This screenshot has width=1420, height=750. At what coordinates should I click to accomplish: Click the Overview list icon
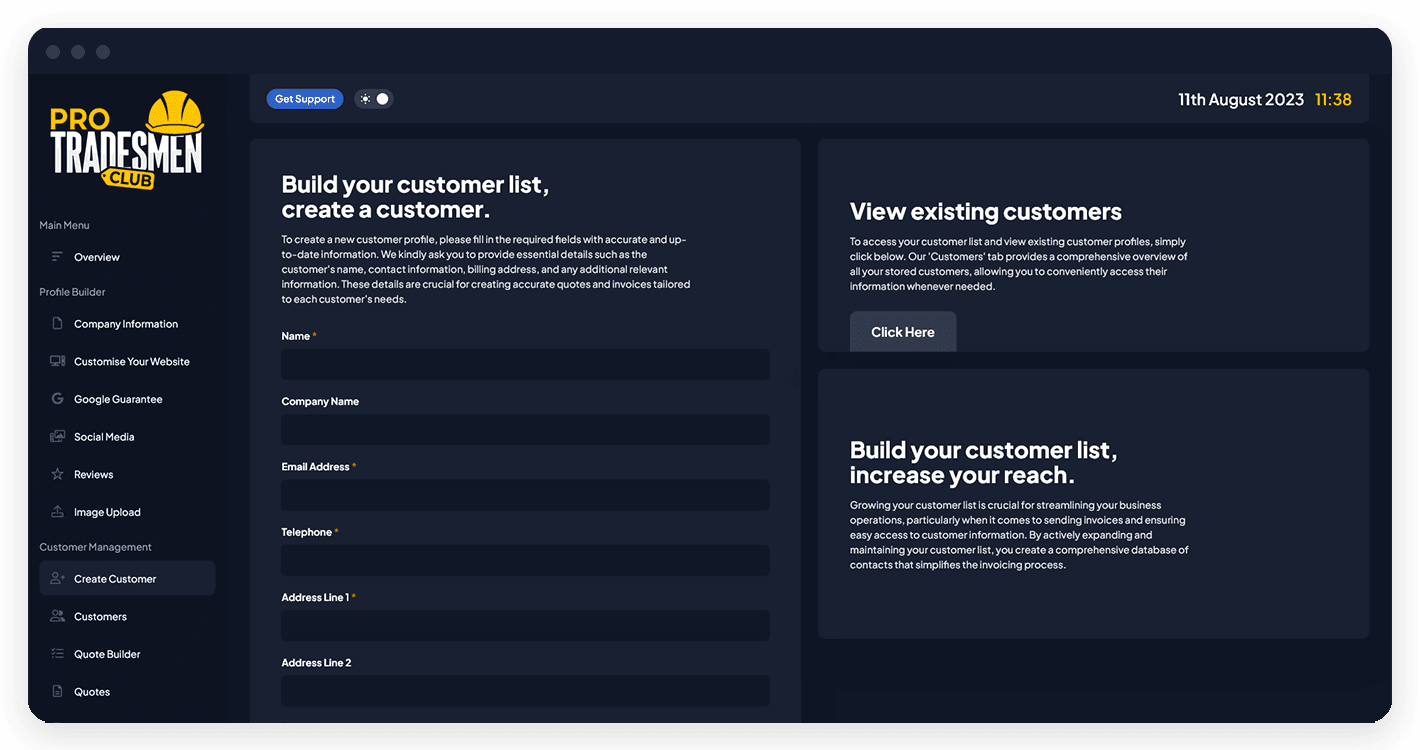[x=57, y=257]
